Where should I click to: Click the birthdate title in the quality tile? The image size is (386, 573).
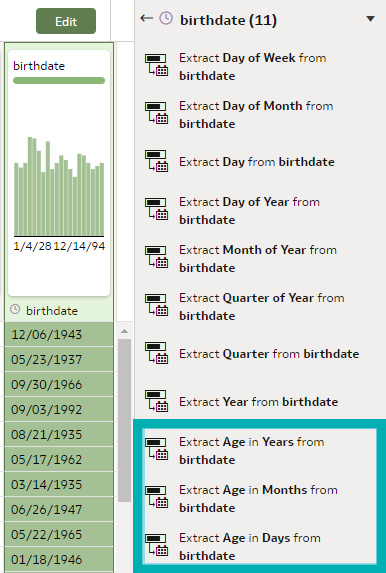coord(39,66)
